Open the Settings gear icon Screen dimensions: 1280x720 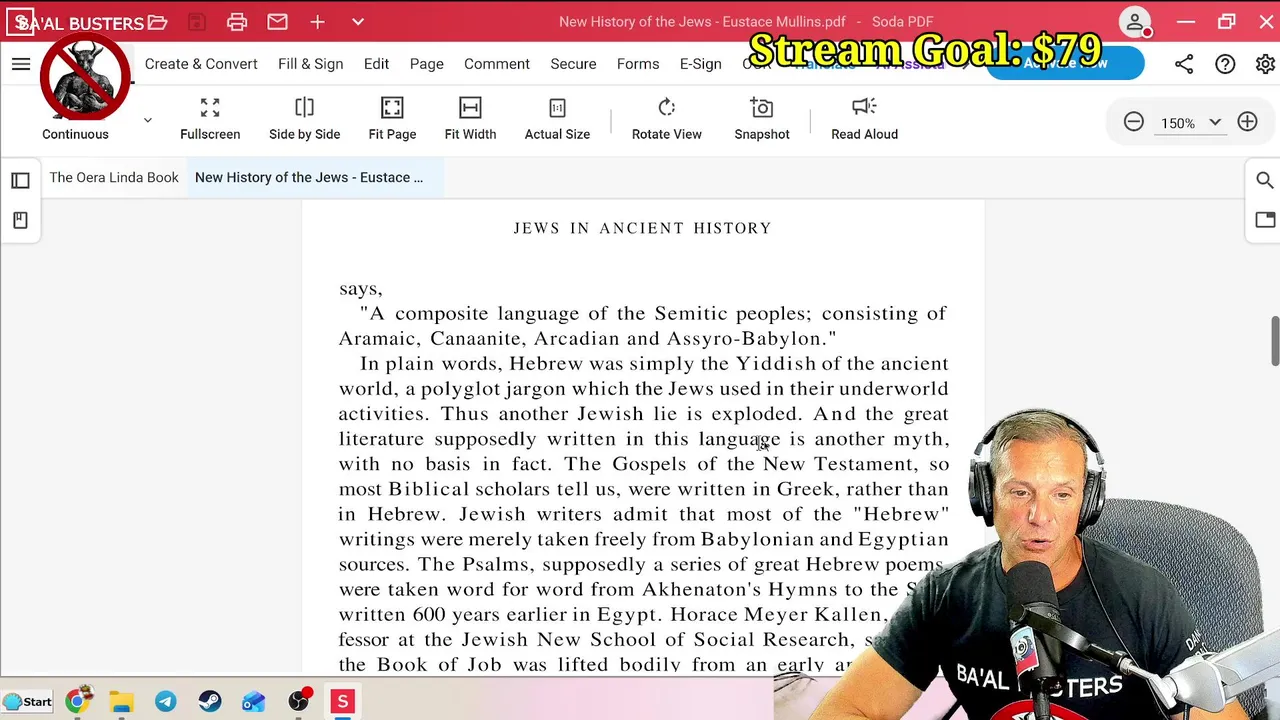click(1265, 64)
